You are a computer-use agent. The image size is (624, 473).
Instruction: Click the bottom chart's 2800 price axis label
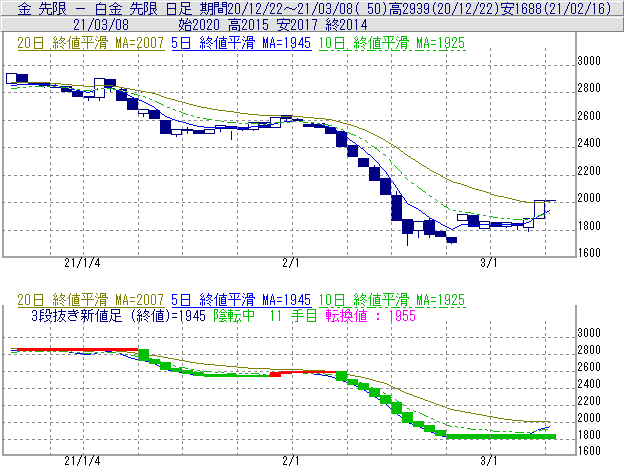click(x=589, y=350)
